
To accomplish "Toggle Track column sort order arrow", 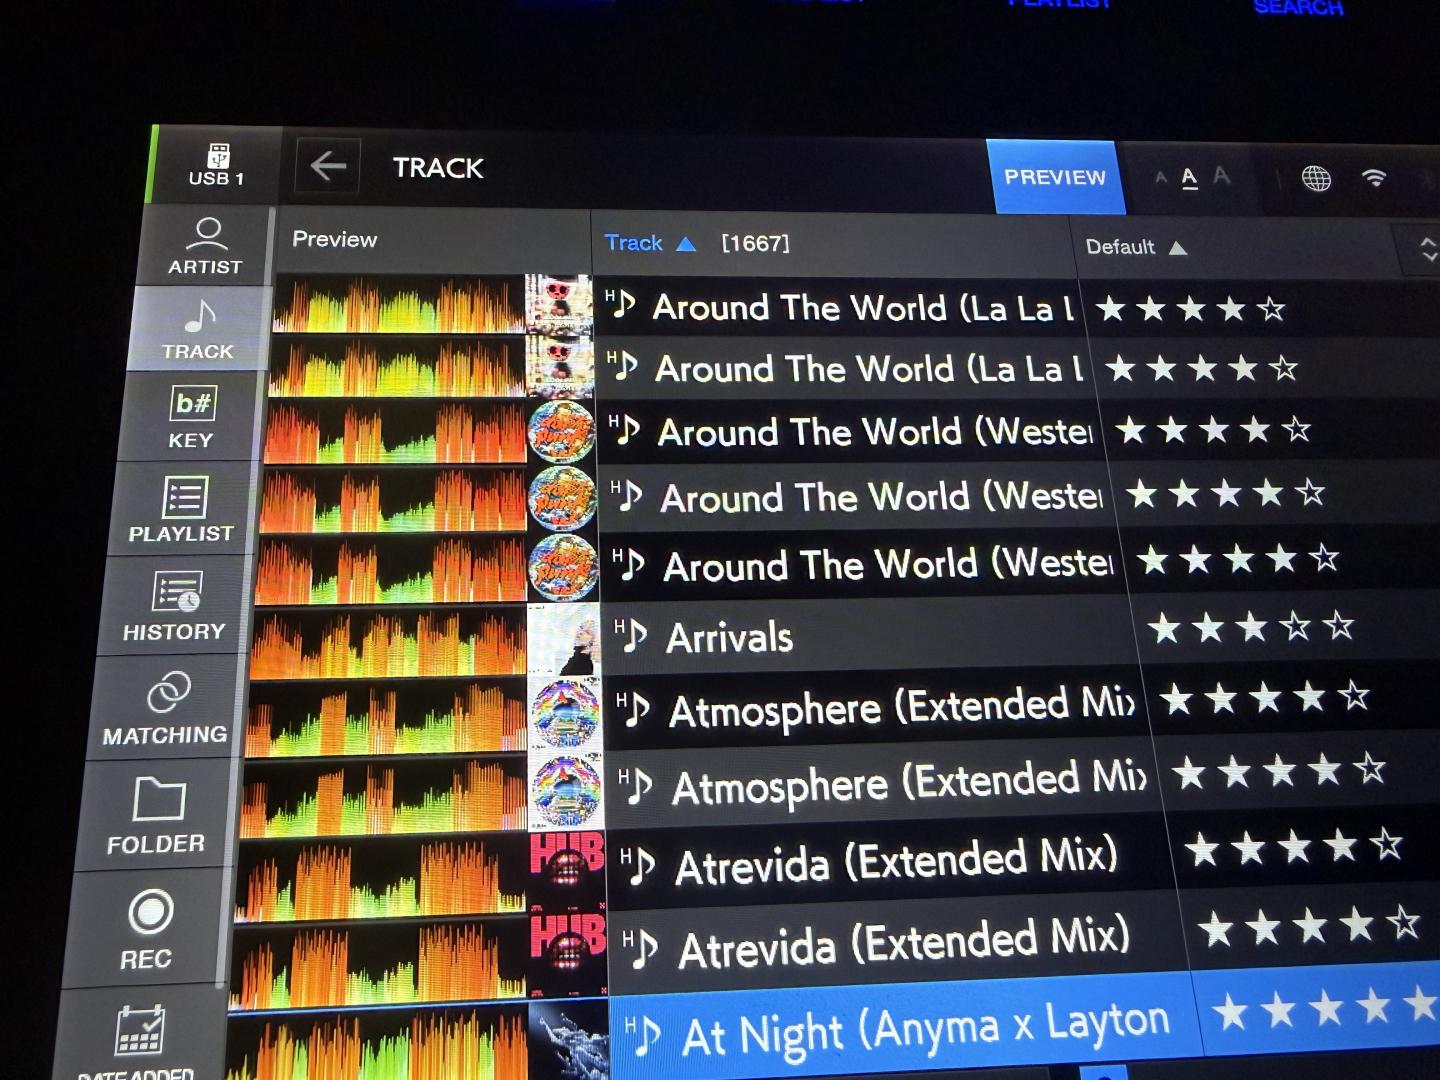I will (x=686, y=243).
